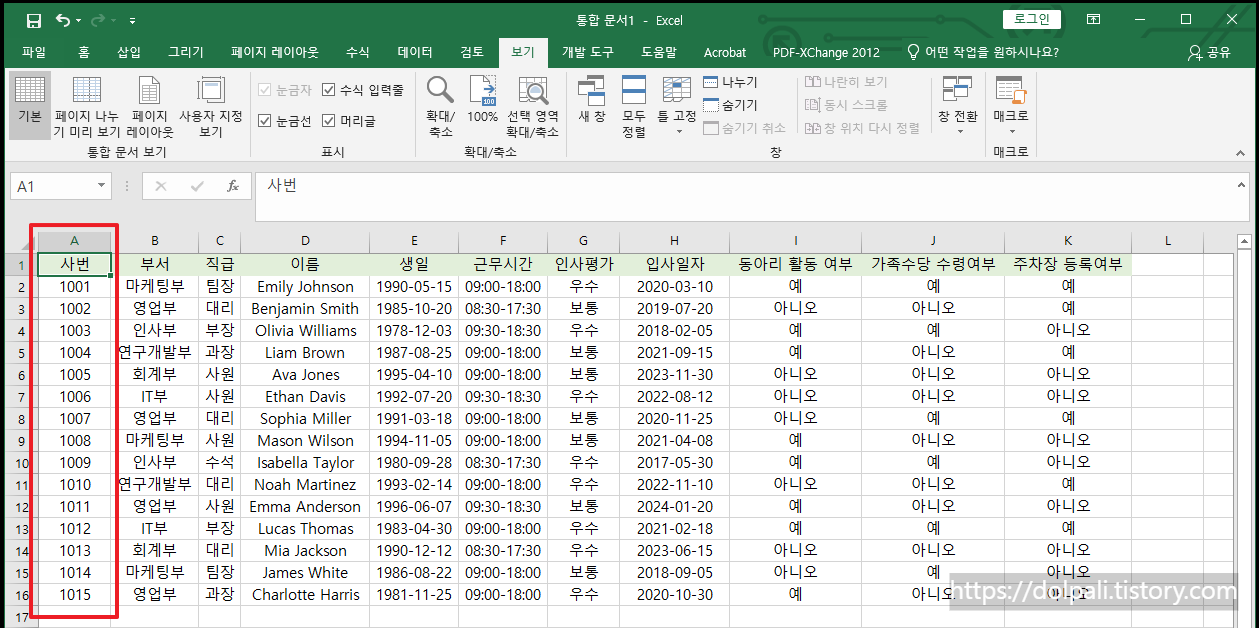Click cell containing Emily Johnson
This screenshot has width=1259, height=628.
tap(305, 287)
